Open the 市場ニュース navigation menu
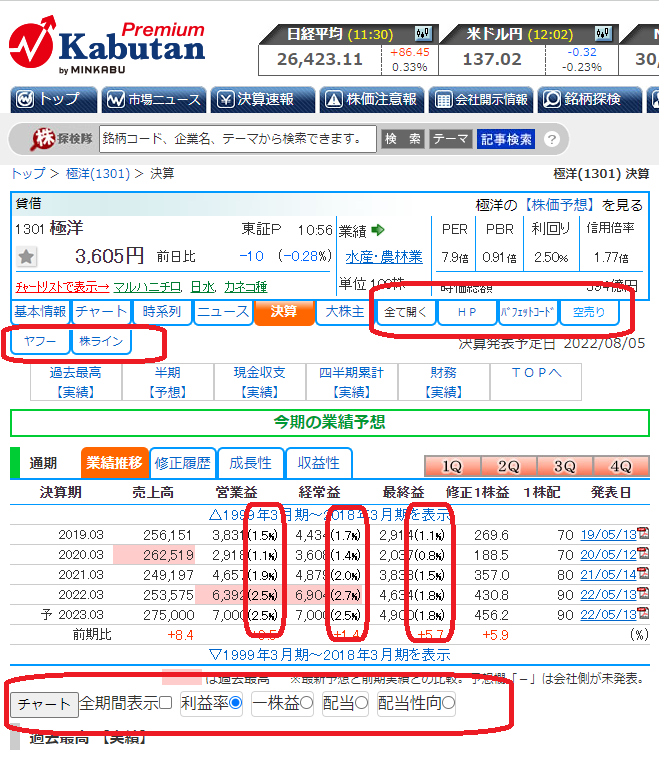The width and height of the screenshot is (659, 758). pos(154,100)
